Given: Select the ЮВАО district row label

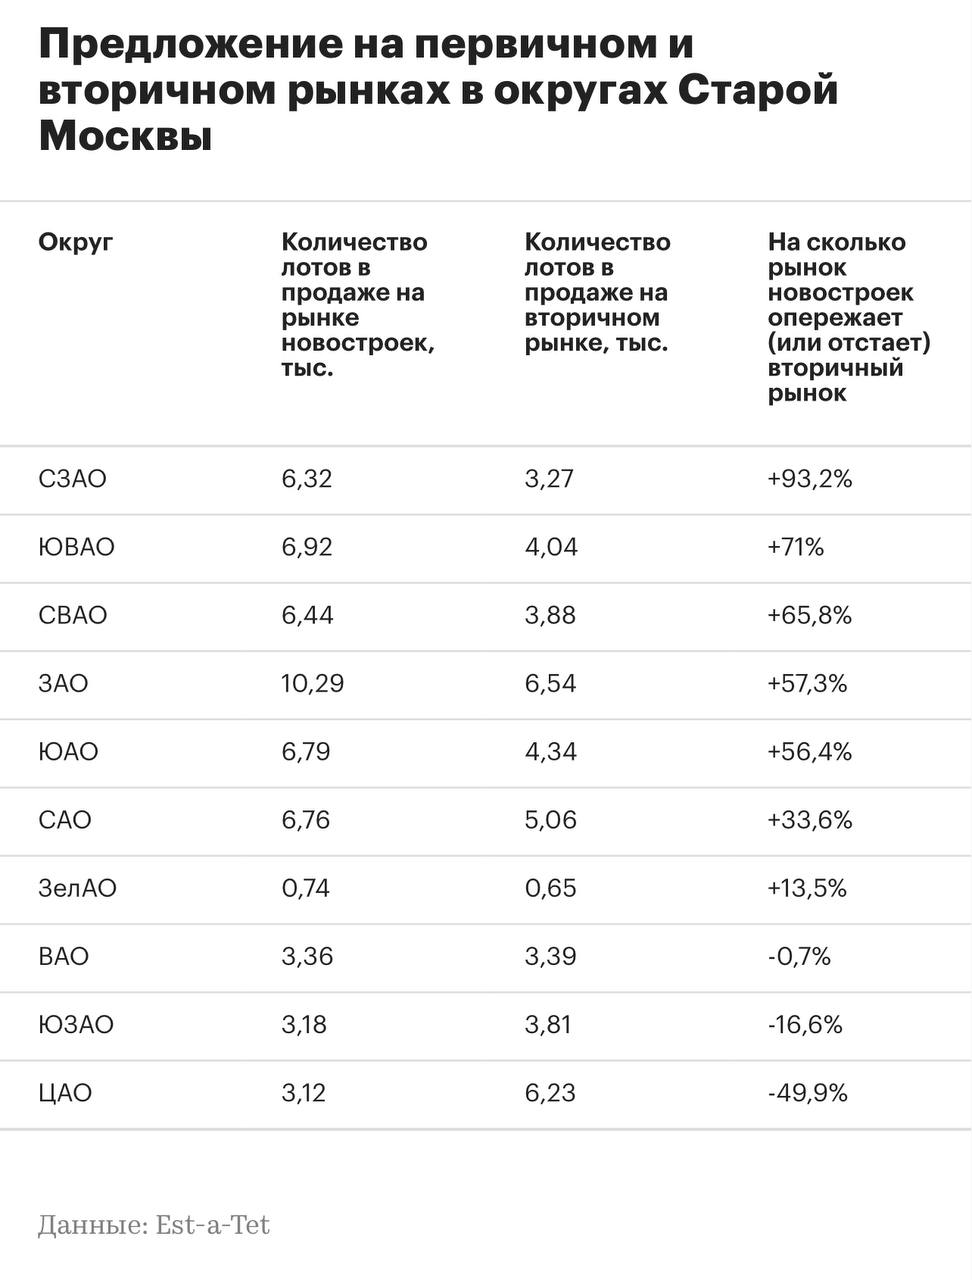Looking at the screenshot, I should pyautogui.click(x=76, y=547).
